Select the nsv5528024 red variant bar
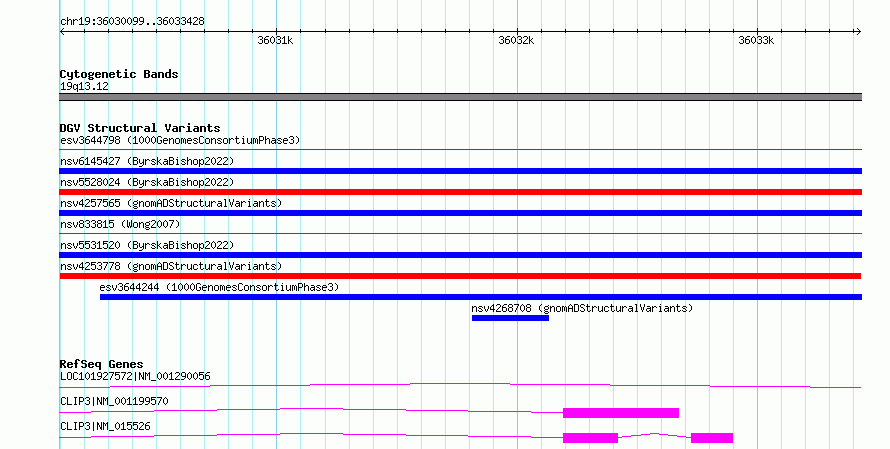890x449 pixels. 460,192
